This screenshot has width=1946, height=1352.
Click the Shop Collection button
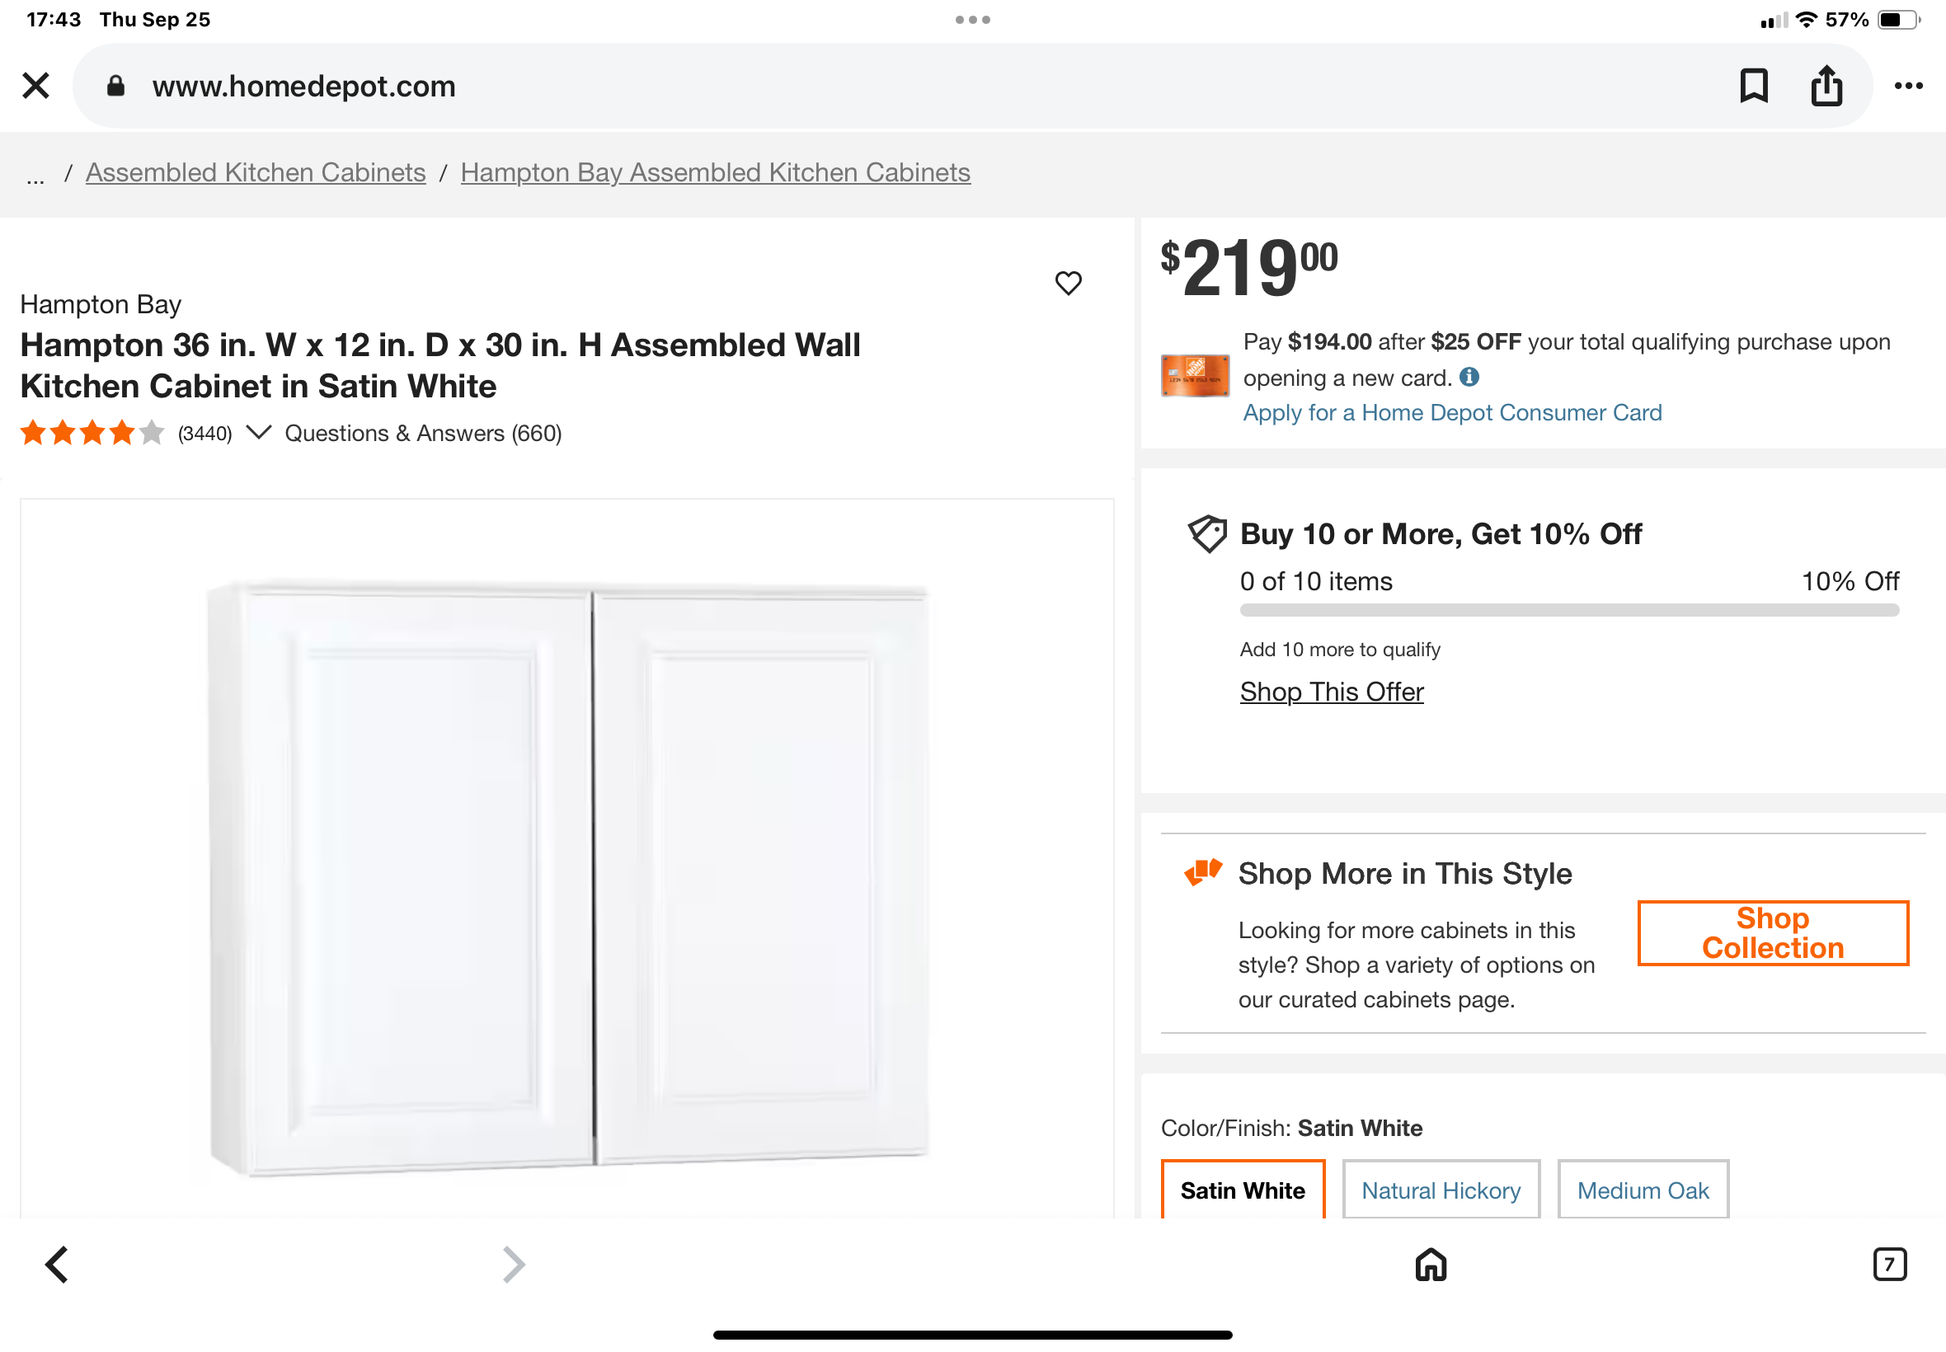[1772, 933]
